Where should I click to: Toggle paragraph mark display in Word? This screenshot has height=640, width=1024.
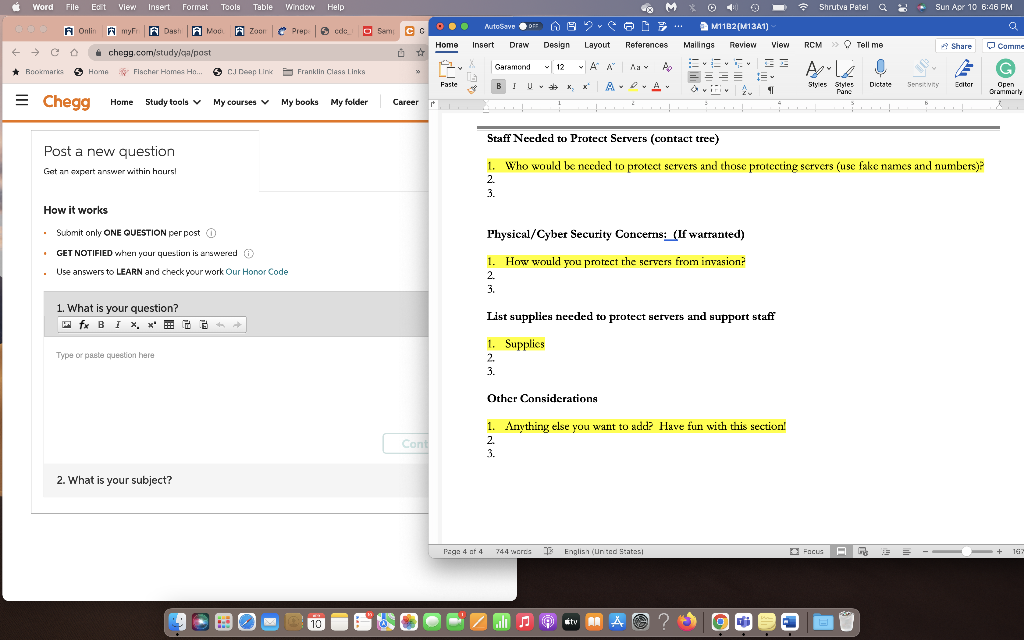click(x=771, y=90)
